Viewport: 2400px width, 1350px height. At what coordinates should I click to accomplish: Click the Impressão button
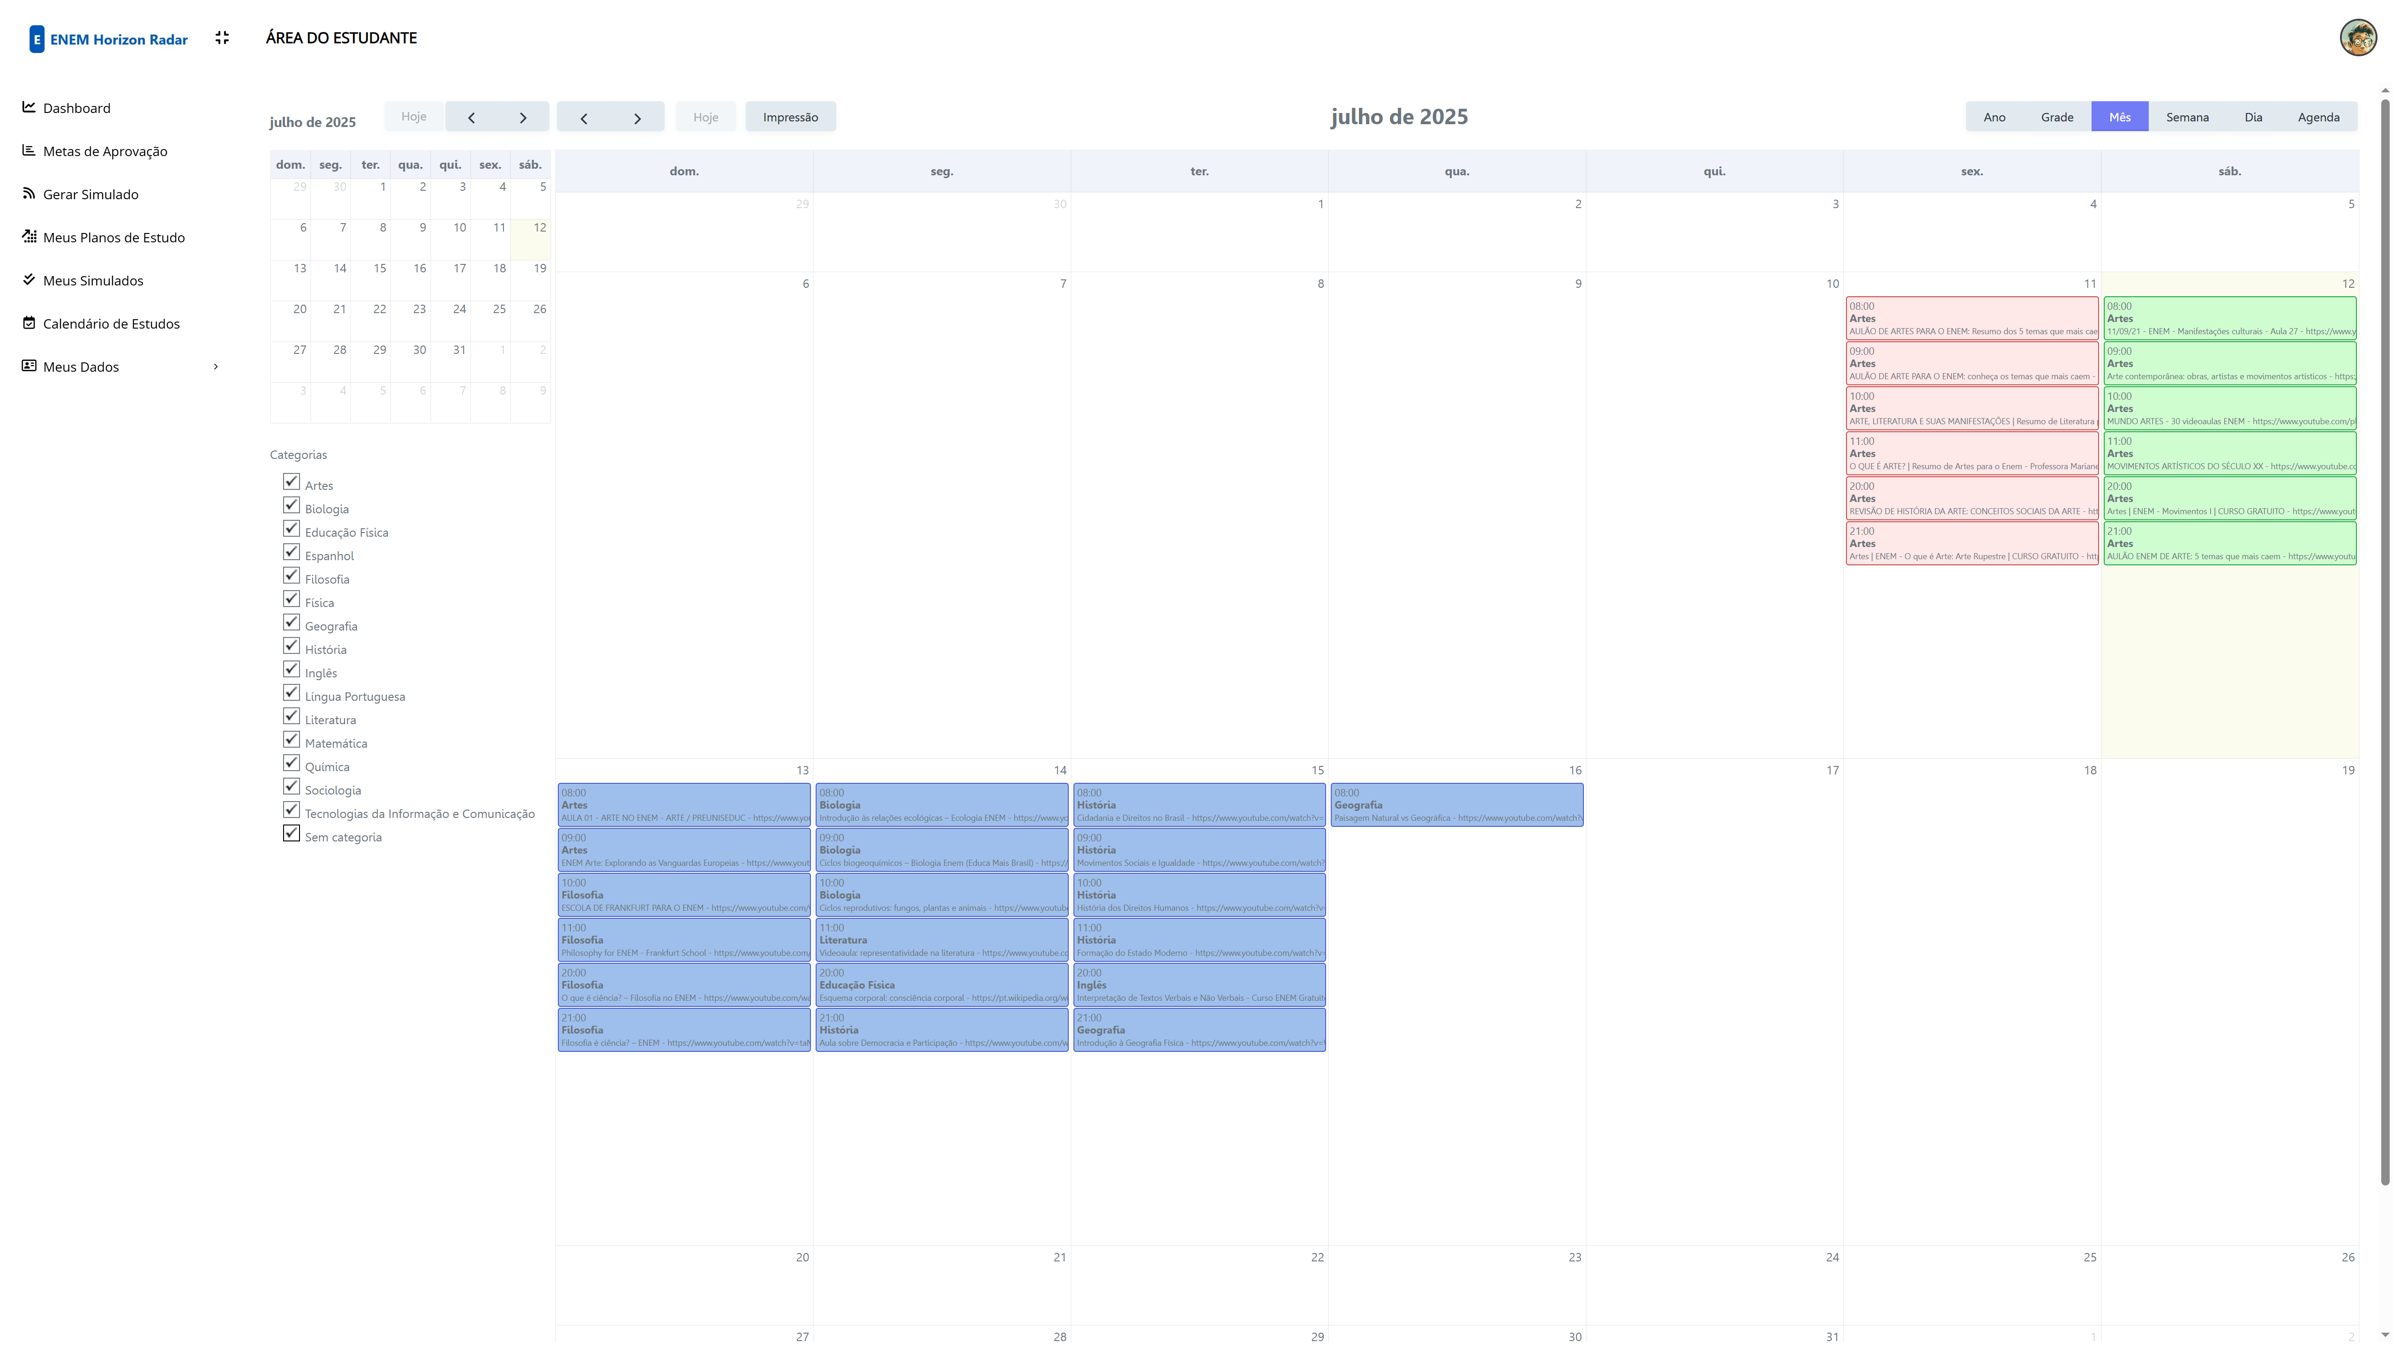790,117
